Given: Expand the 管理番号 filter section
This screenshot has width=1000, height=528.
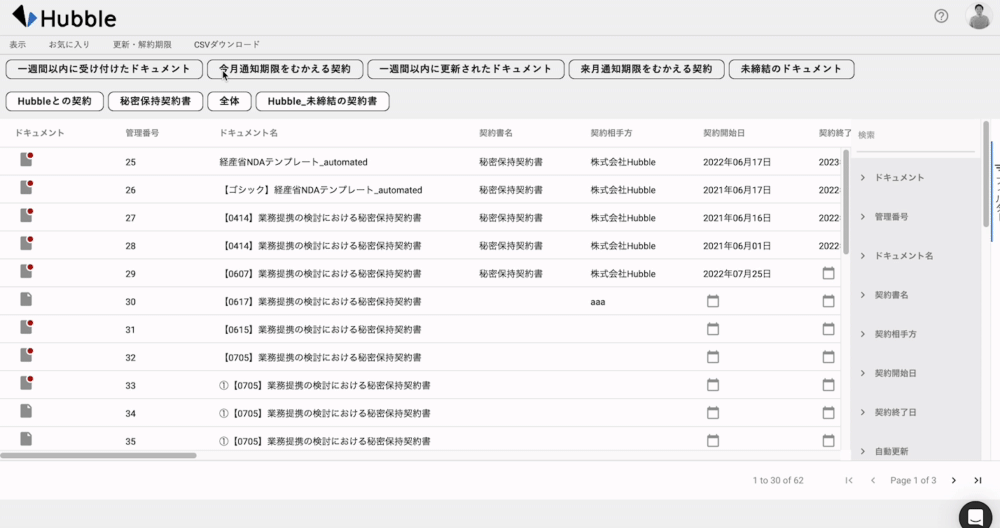Looking at the screenshot, I should (x=863, y=217).
